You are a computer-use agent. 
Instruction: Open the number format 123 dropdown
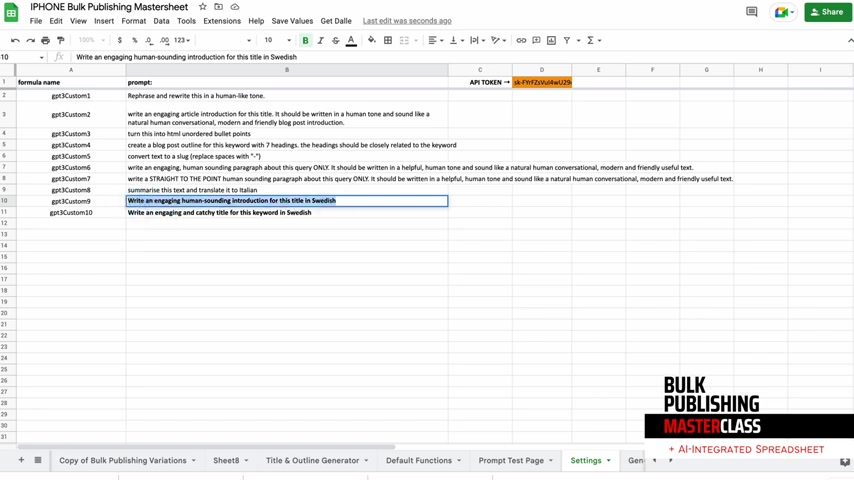181,40
